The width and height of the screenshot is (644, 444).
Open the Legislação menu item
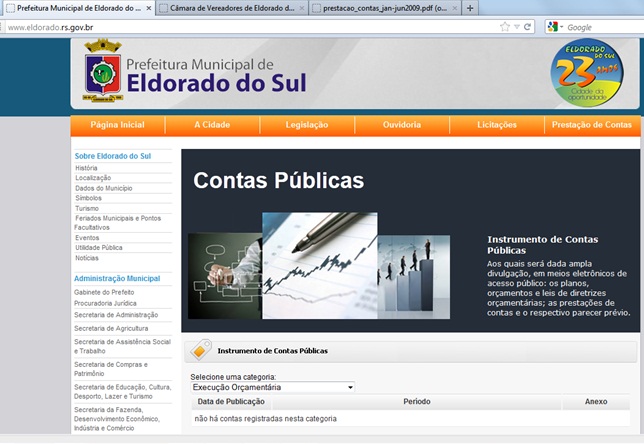[x=307, y=125]
